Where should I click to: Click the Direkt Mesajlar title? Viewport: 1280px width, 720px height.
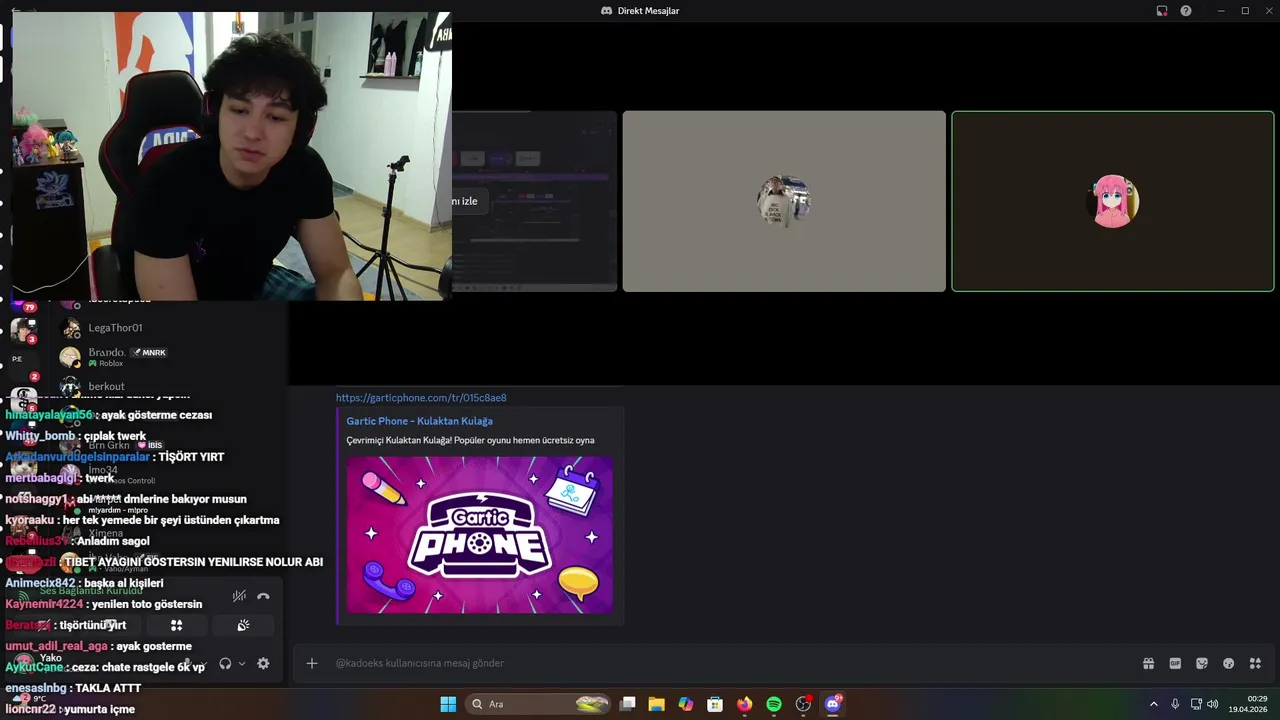click(648, 10)
